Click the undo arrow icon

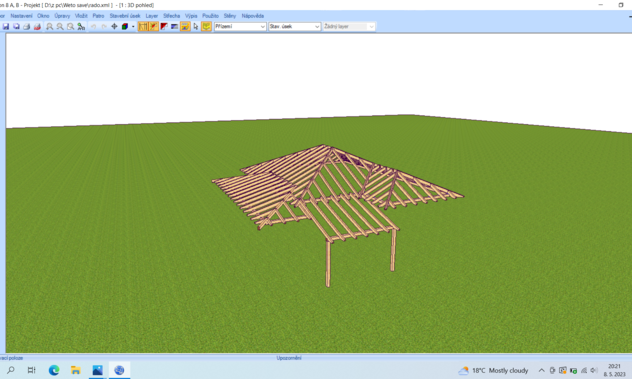click(94, 27)
